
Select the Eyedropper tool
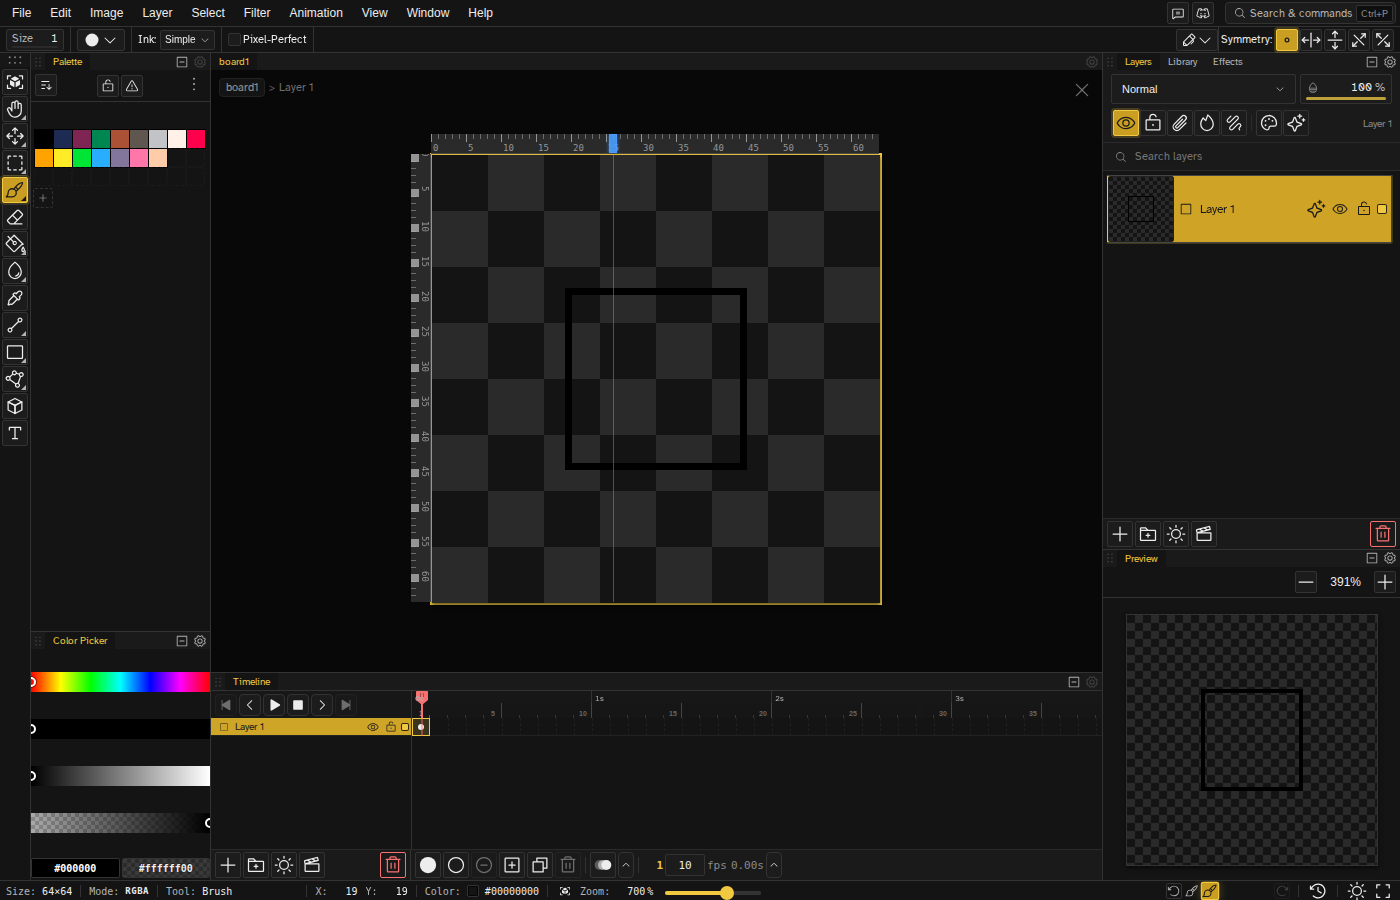point(15,298)
